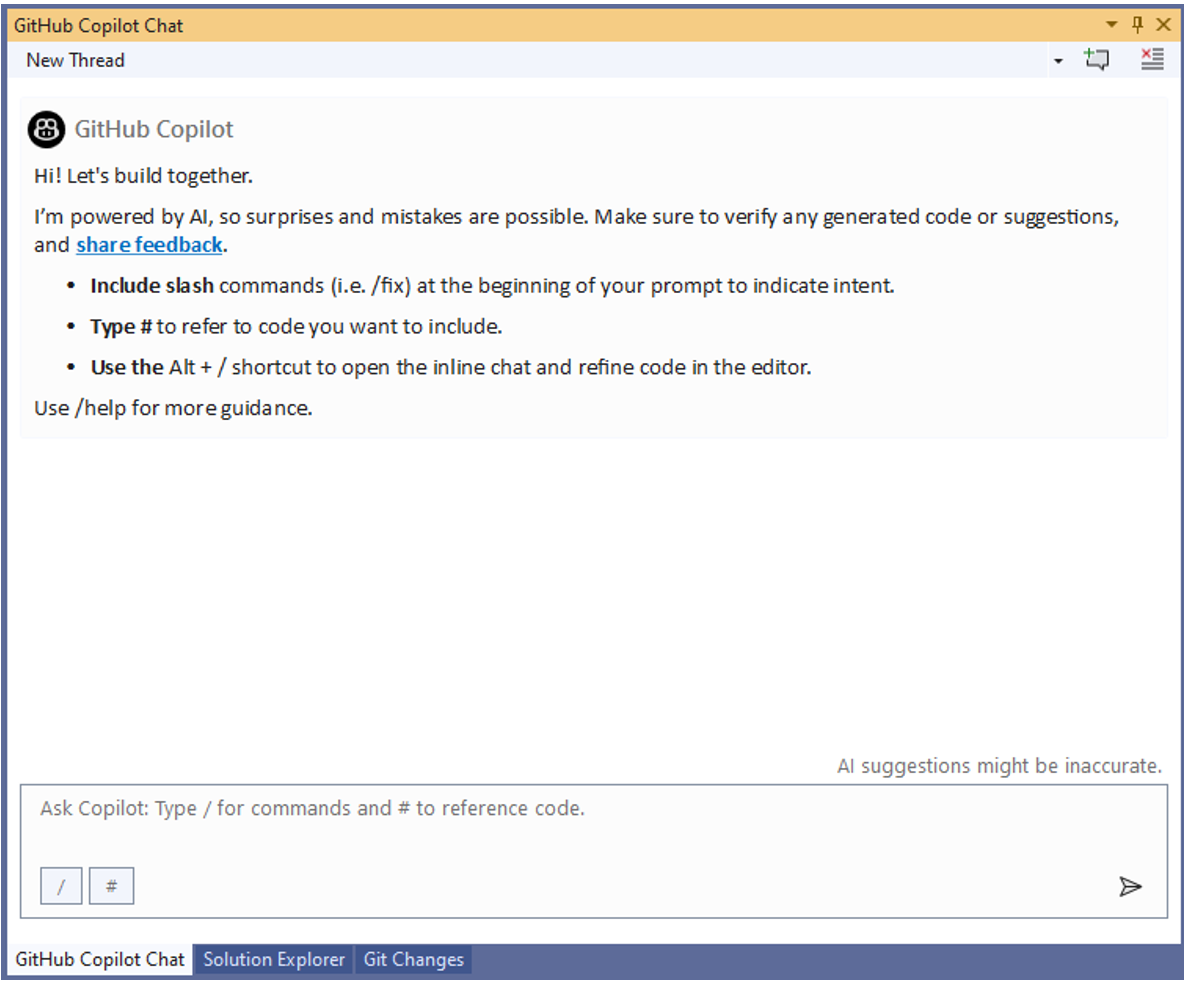Select the GitHub Copilot Chat bottom tab

coord(100,960)
